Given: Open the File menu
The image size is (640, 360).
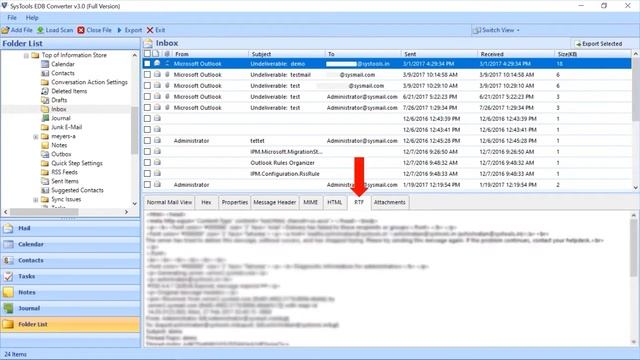Looking at the screenshot, I should [x=12, y=18].
